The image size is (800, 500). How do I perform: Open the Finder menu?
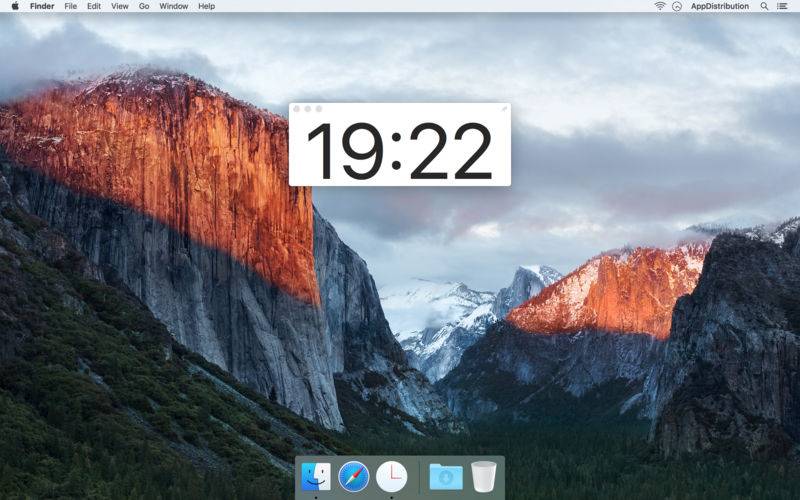click(42, 6)
